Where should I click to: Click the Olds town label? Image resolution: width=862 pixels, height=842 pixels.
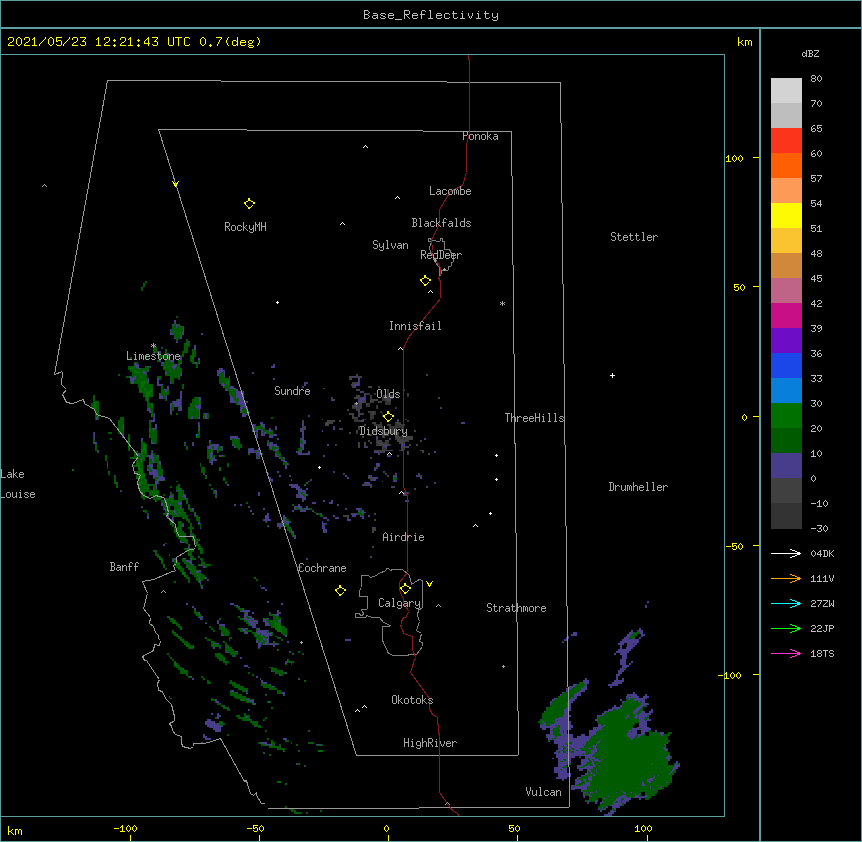[388, 394]
